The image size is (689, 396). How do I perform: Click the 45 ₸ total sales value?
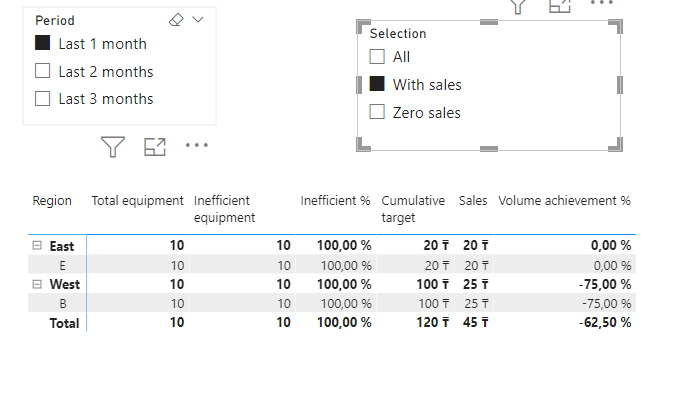click(475, 323)
